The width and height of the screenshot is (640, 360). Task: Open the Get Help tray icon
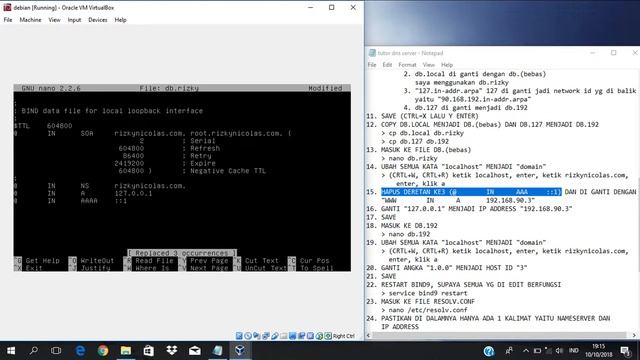tap(489, 351)
